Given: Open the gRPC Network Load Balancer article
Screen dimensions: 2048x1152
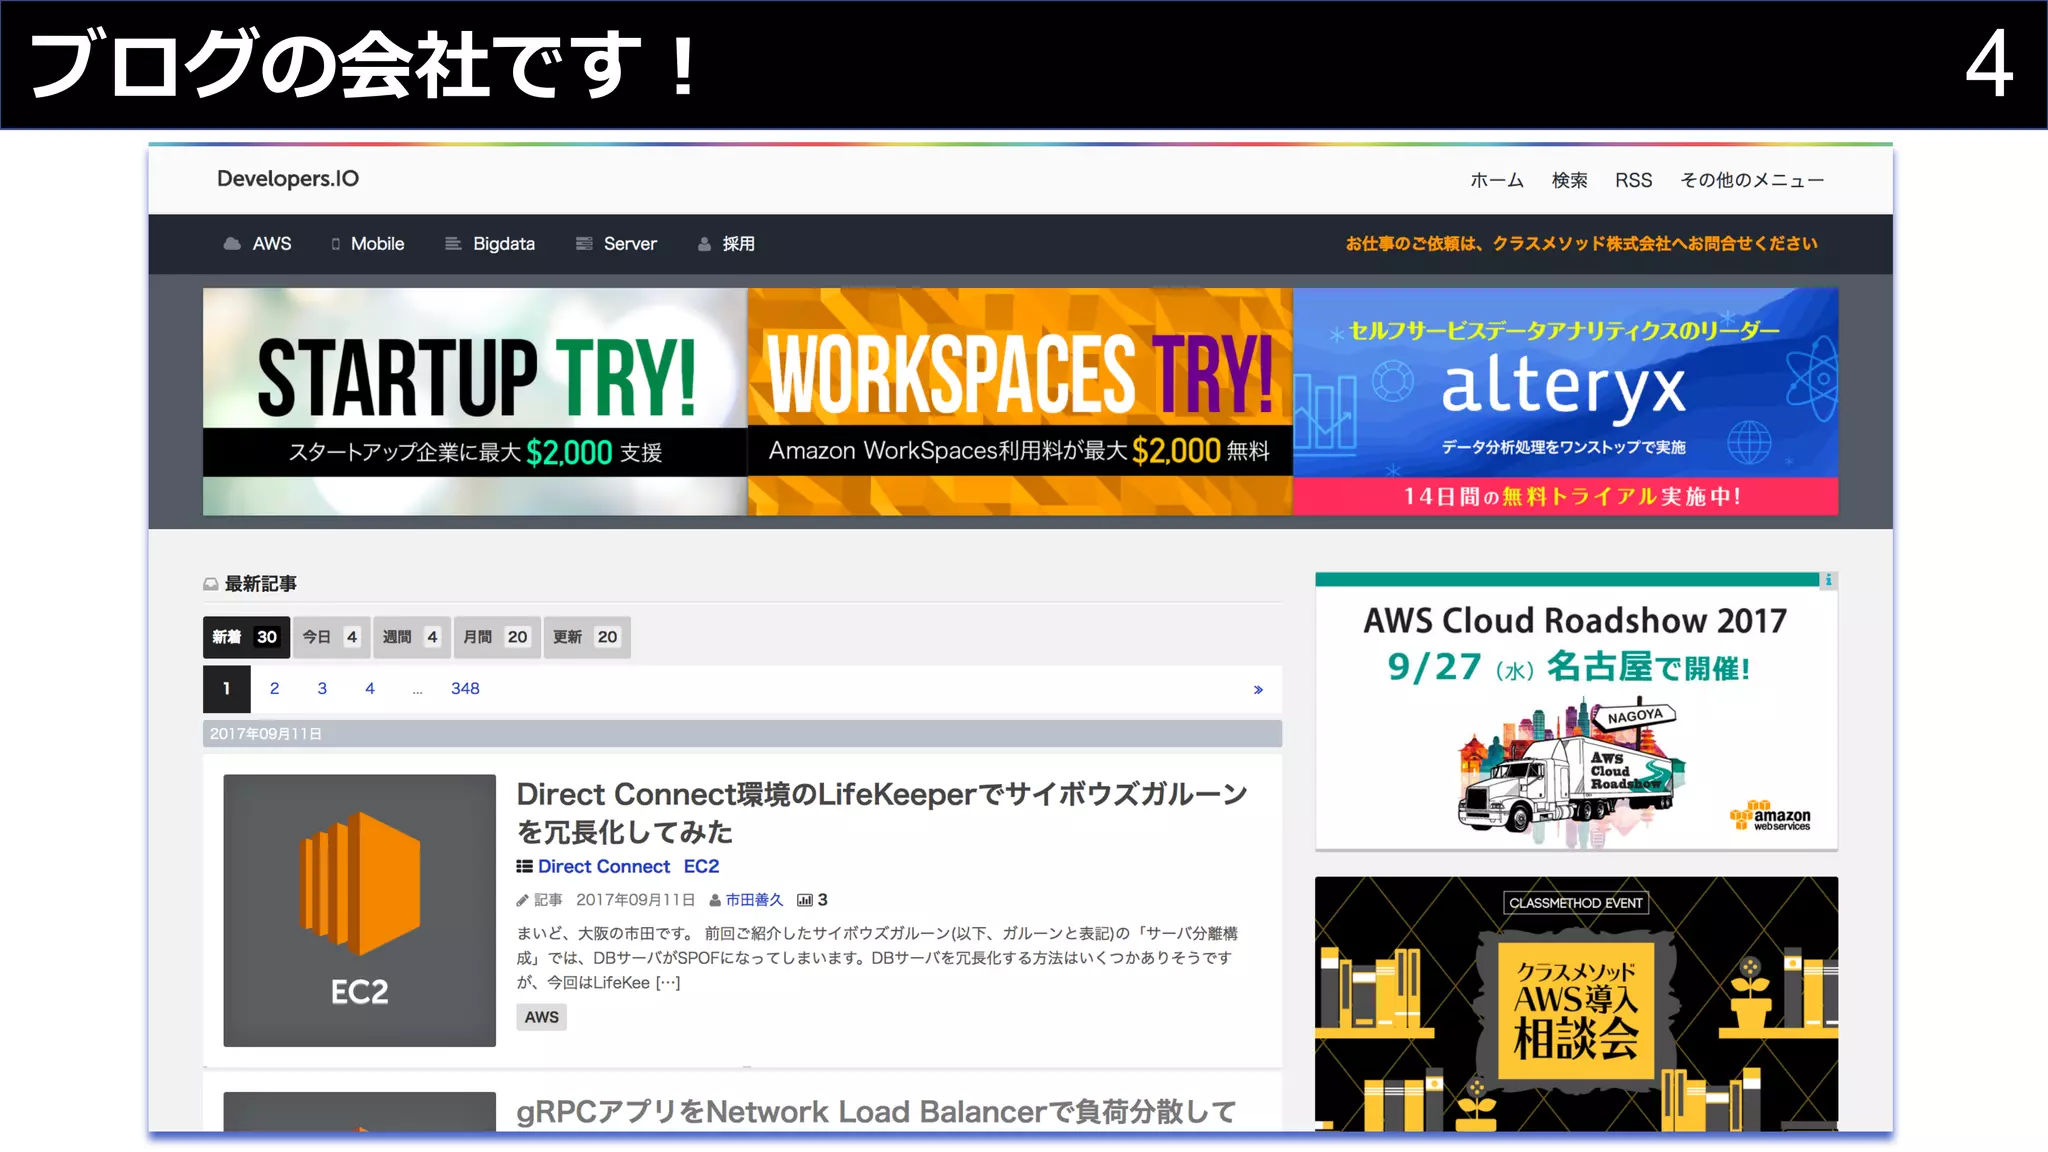Looking at the screenshot, I should (x=876, y=1112).
